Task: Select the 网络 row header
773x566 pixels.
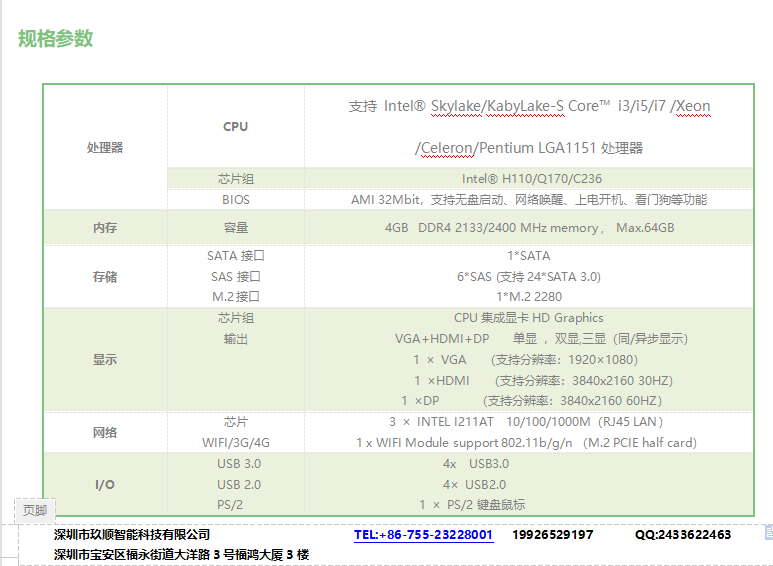Action: coord(105,432)
